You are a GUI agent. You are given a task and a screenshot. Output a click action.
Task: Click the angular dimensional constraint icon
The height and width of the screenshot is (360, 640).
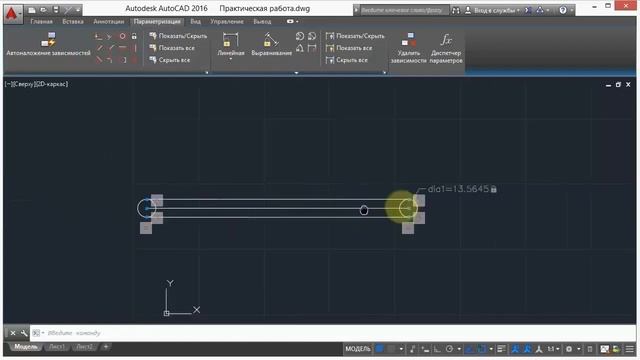(300, 48)
